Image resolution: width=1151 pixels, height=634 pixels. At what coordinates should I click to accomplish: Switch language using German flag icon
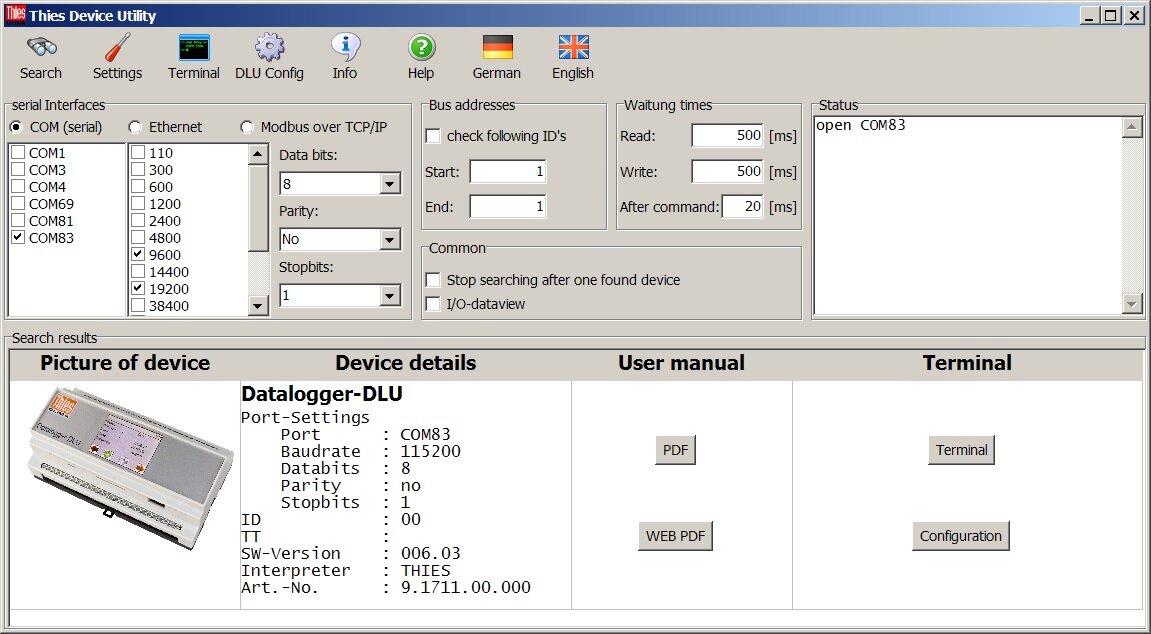[x=497, y=48]
